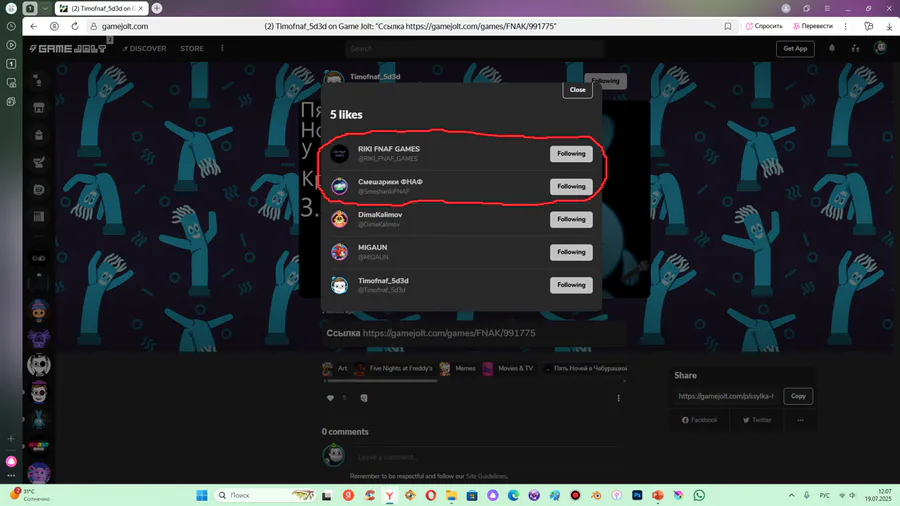Screen dimensions: 900x506
Task: Click the Спросить assistant button
Action: (x=764, y=26)
